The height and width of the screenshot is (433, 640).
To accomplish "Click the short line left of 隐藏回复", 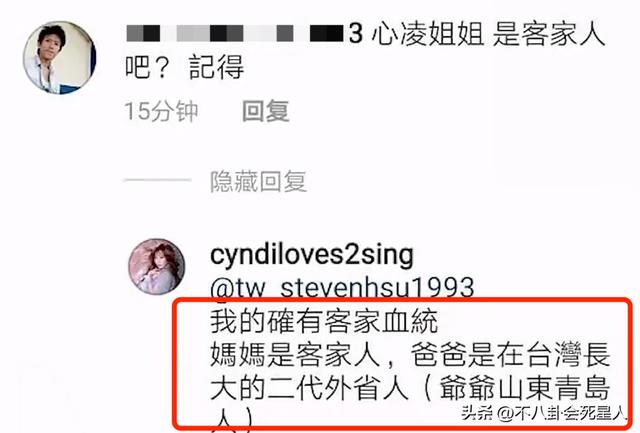I will click(x=157, y=180).
